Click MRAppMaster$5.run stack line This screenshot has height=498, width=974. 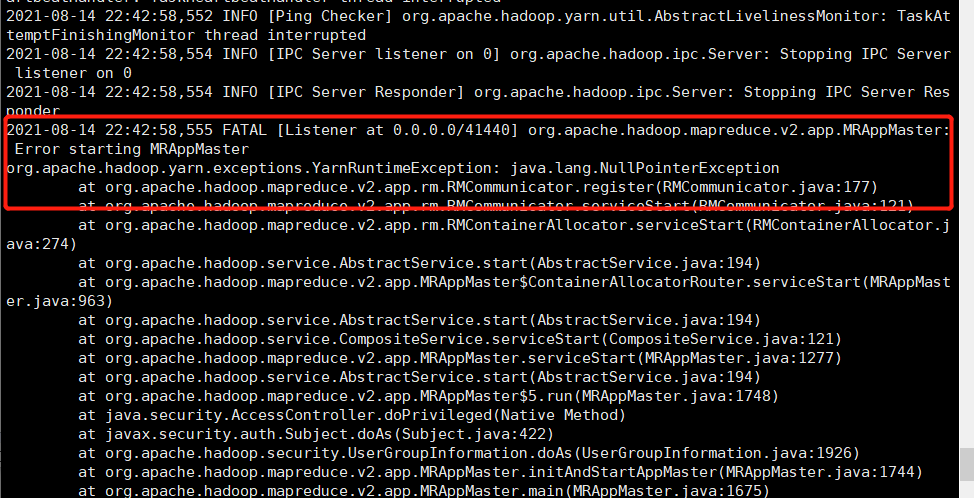428,396
